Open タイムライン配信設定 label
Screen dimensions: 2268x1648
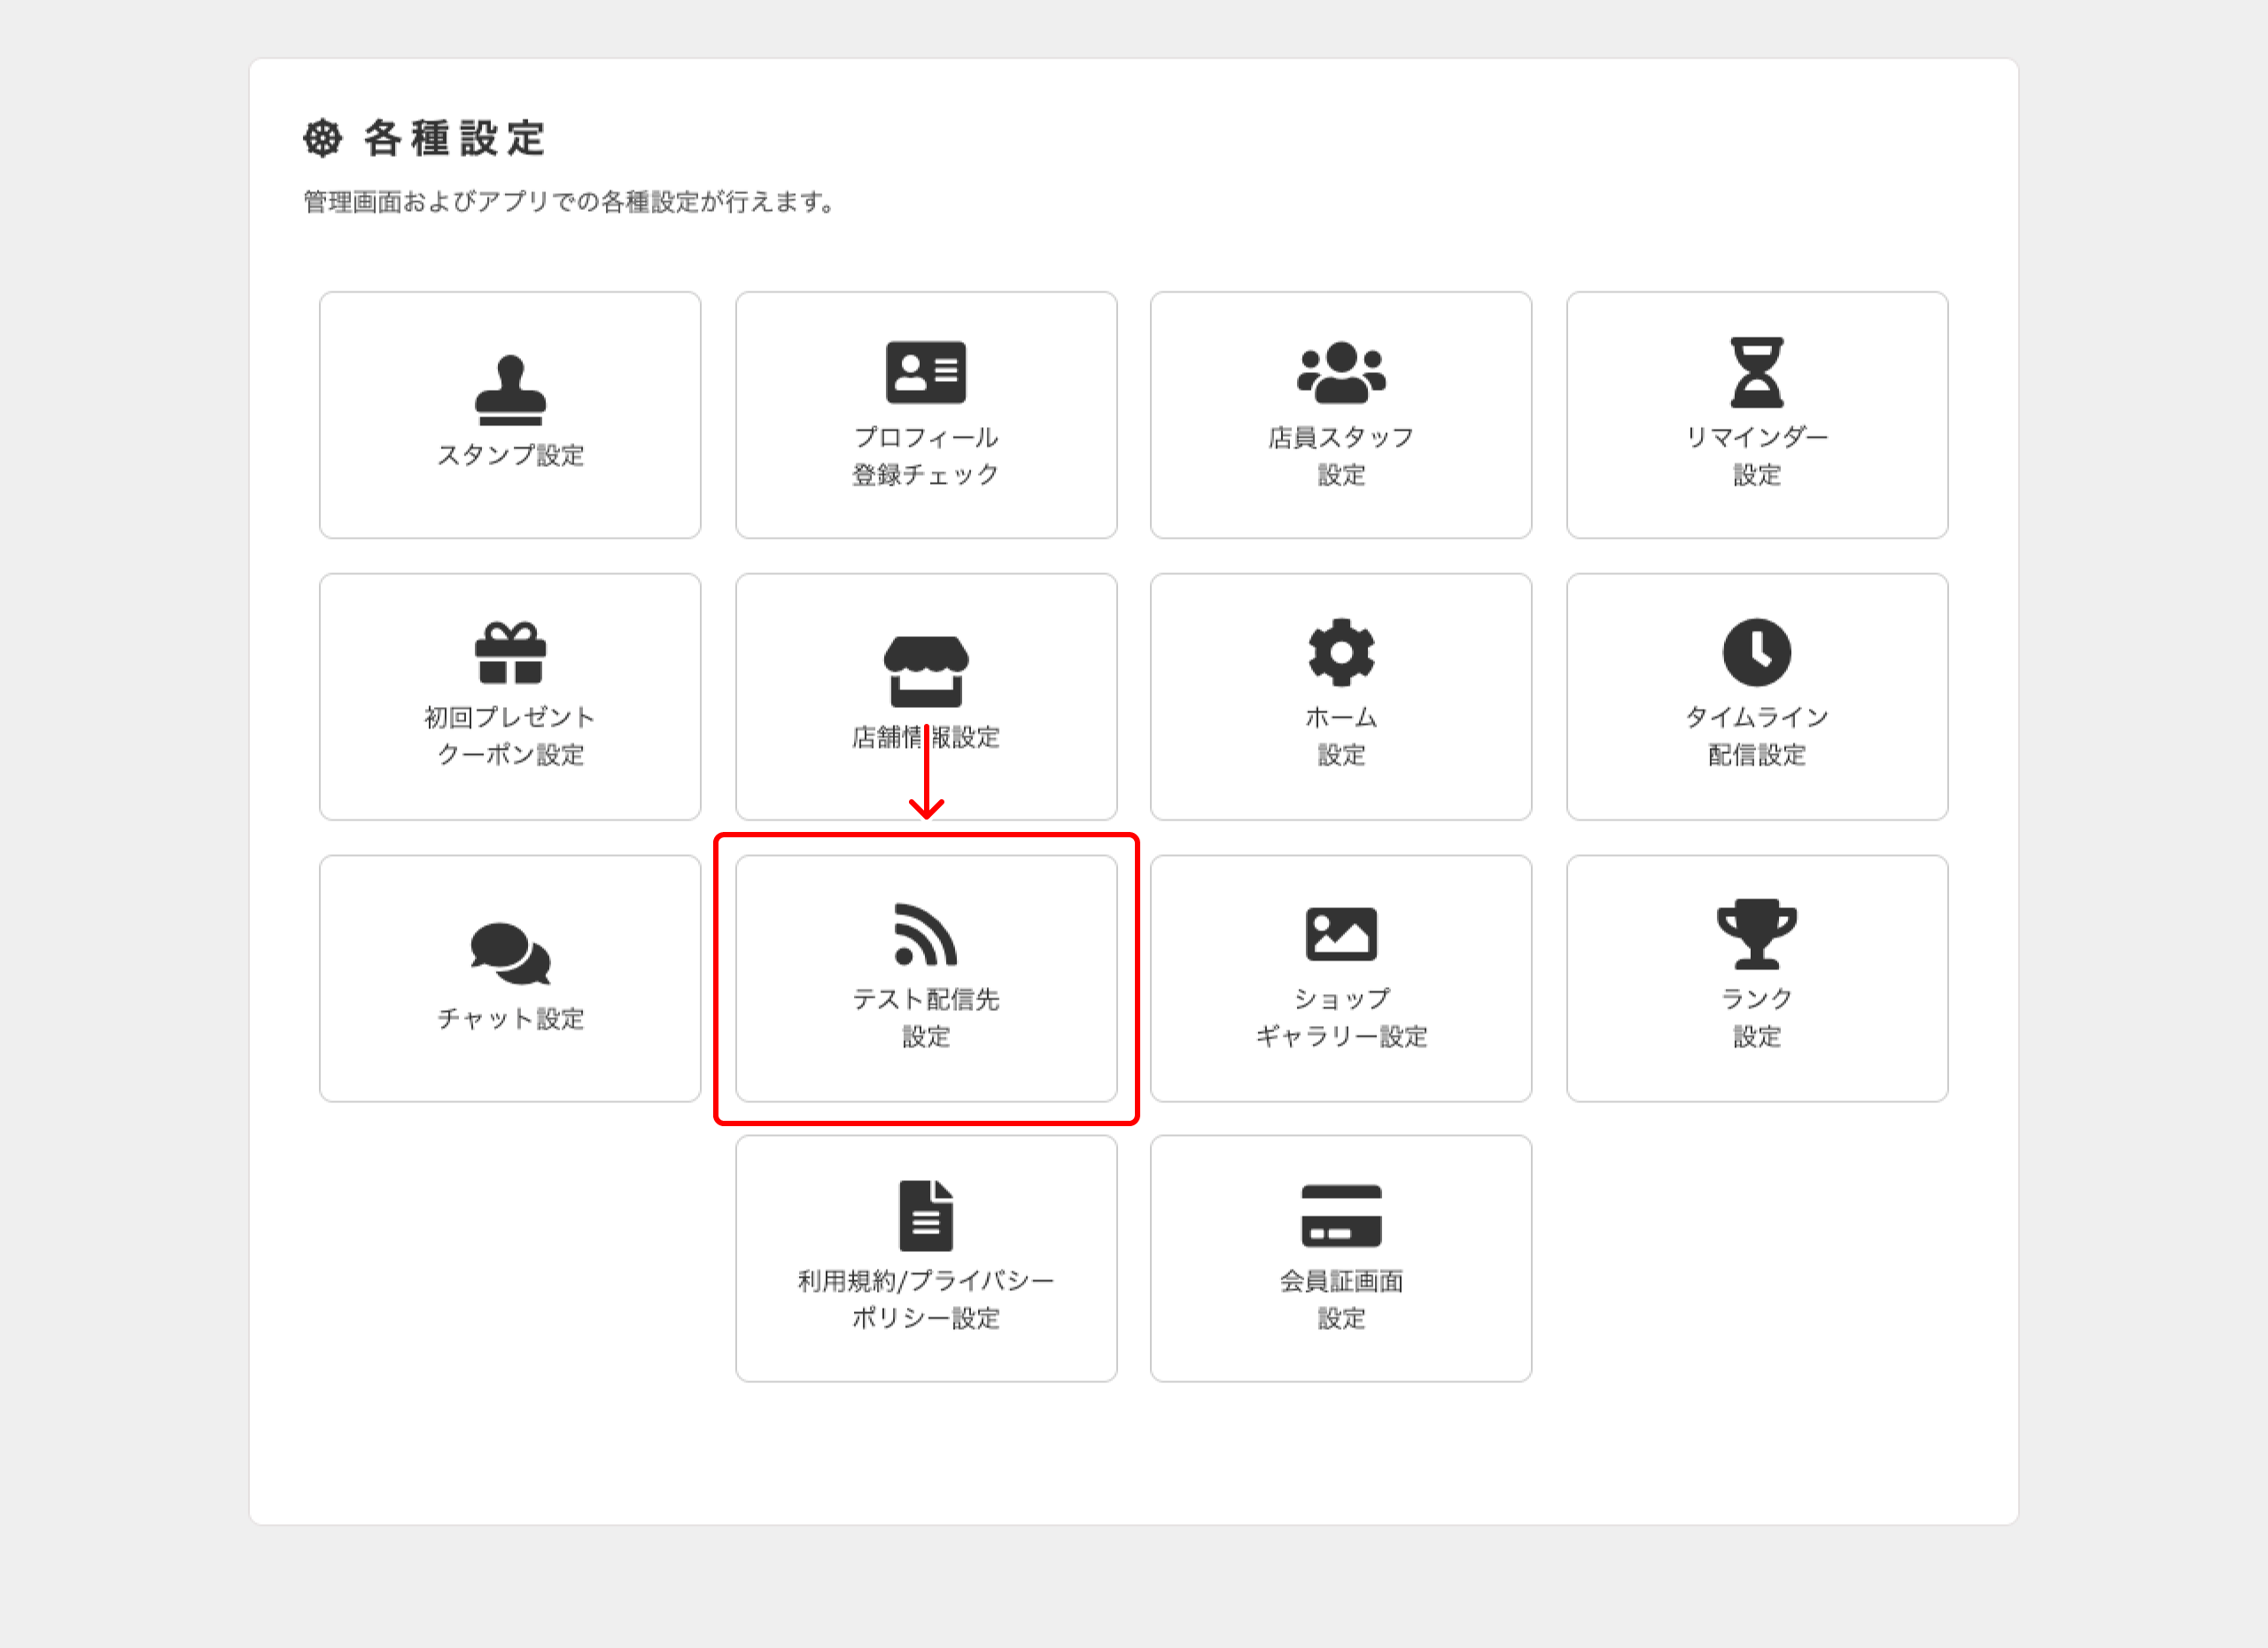click(x=1757, y=736)
